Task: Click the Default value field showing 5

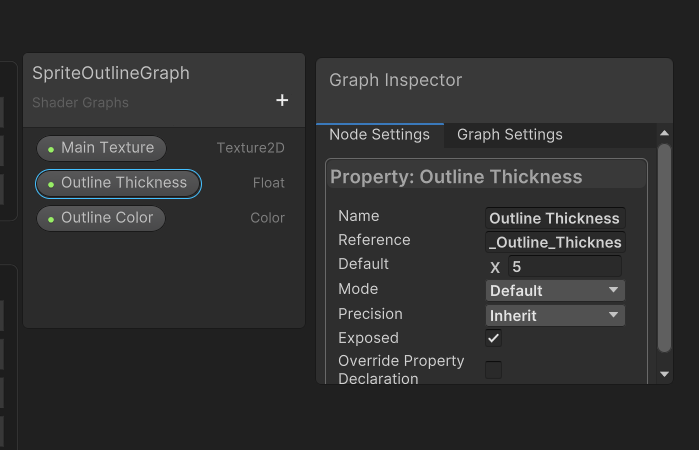Action: coord(564,267)
